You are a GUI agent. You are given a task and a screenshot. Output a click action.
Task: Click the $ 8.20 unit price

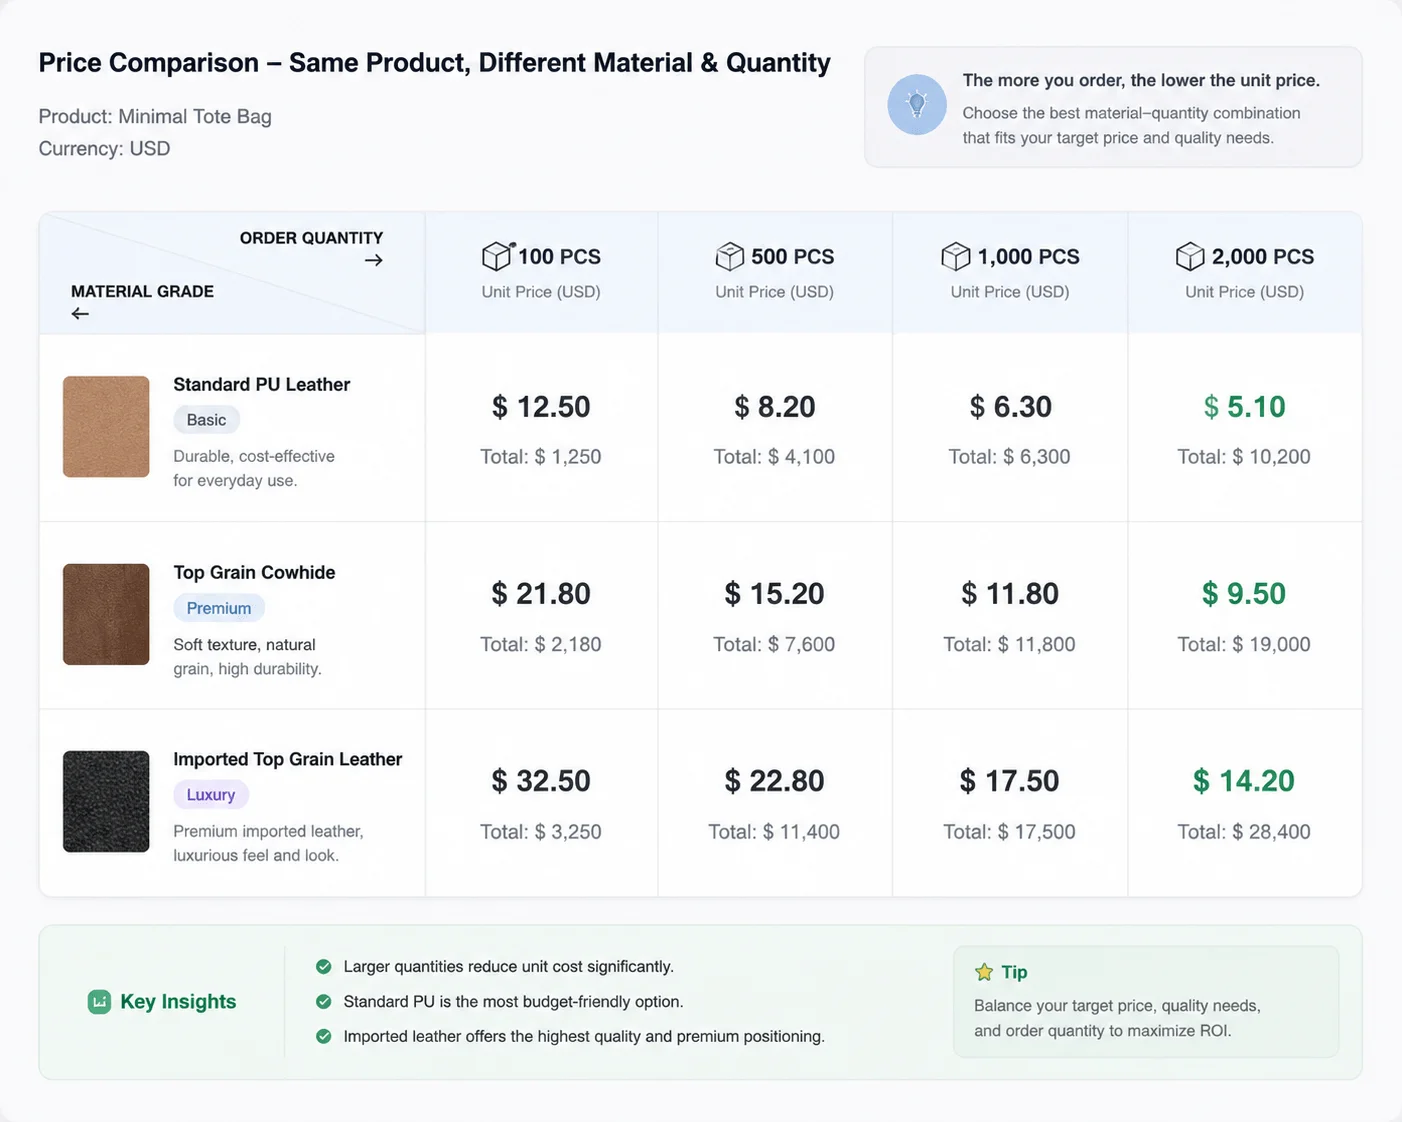point(775,407)
